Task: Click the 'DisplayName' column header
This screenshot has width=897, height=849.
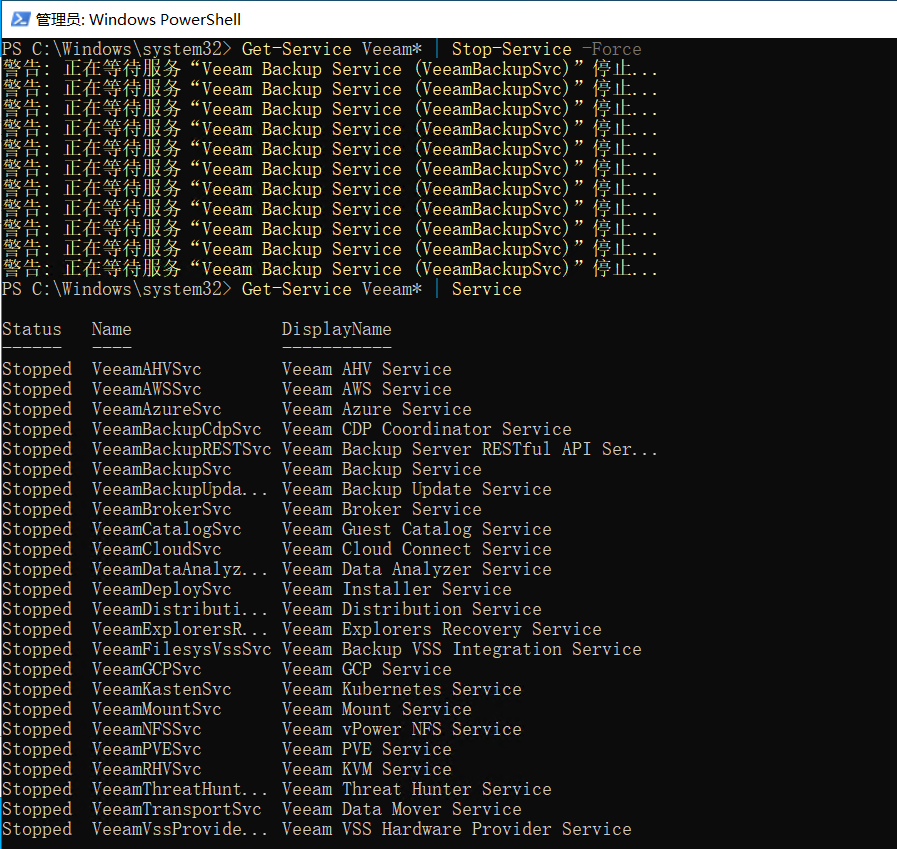Action: coord(336,329)
